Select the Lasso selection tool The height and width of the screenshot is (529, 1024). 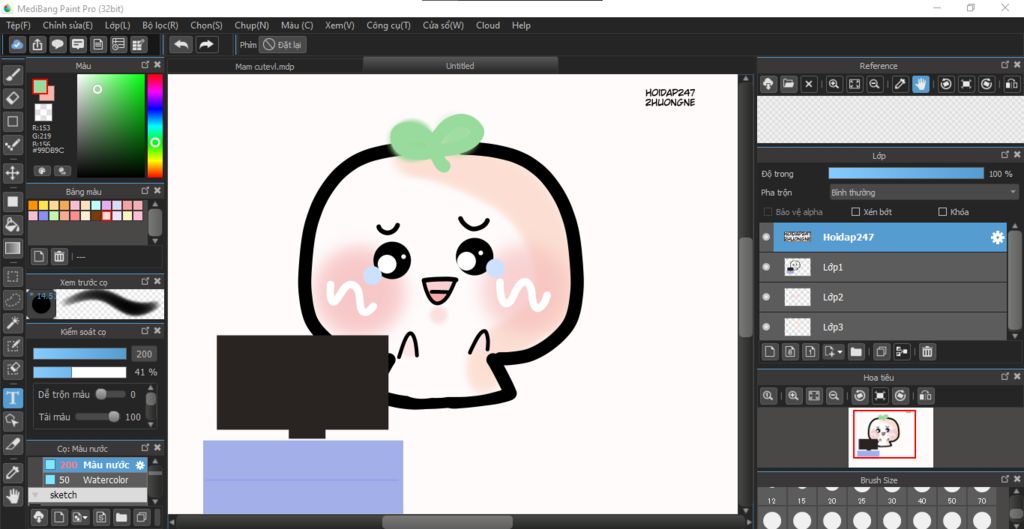pos(12,299)
